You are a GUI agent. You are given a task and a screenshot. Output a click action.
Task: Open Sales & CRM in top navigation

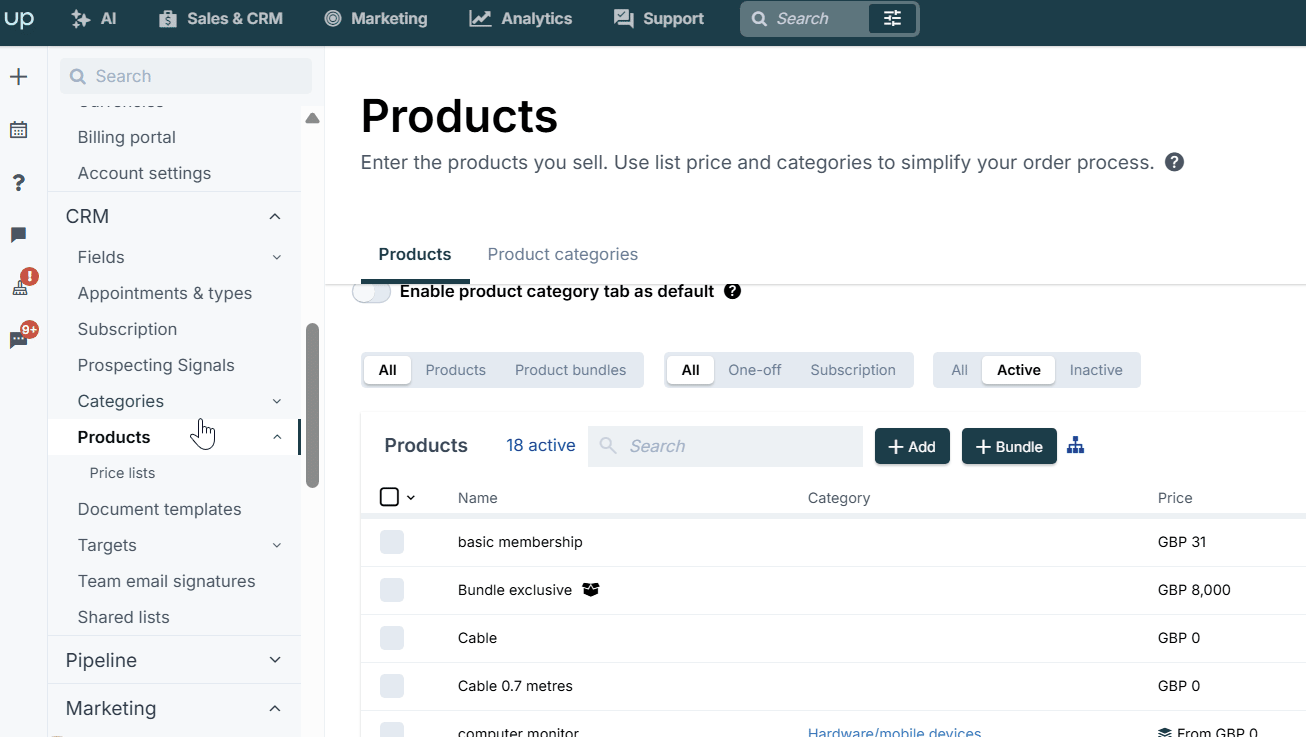coord(221,19)
